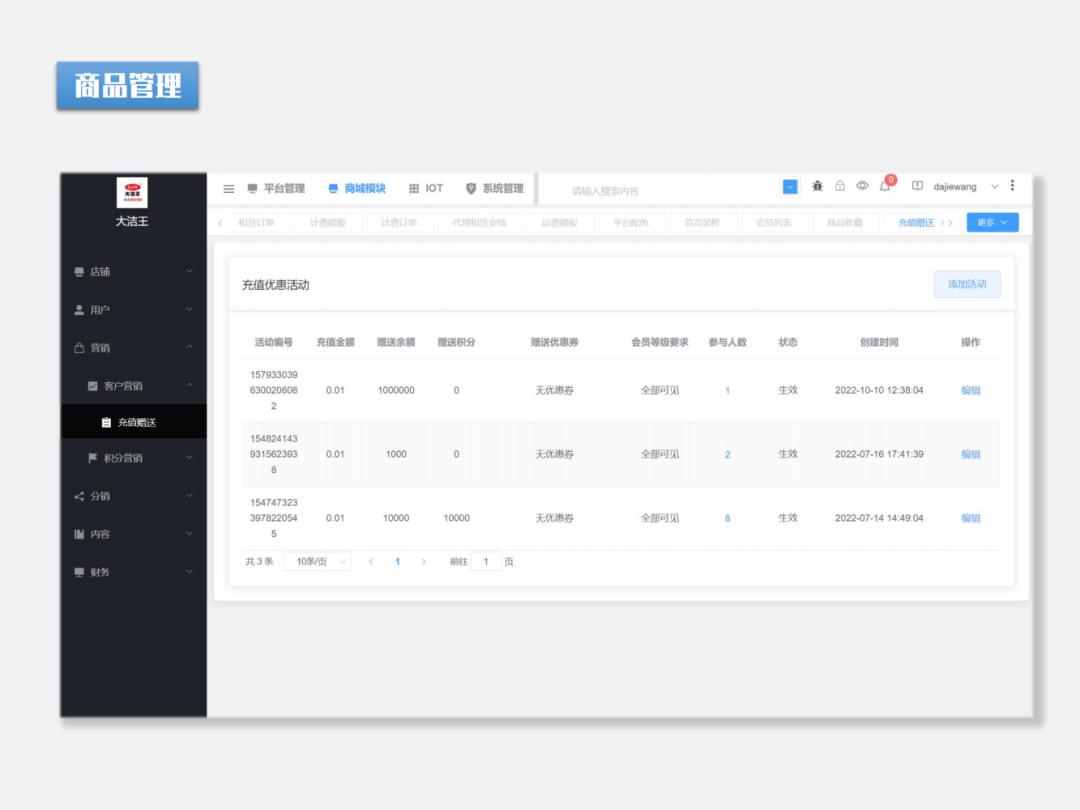Open the 10条/页 page size selector
The width and height of the screenshot is (1080, 810).
[x=317, y=561]
